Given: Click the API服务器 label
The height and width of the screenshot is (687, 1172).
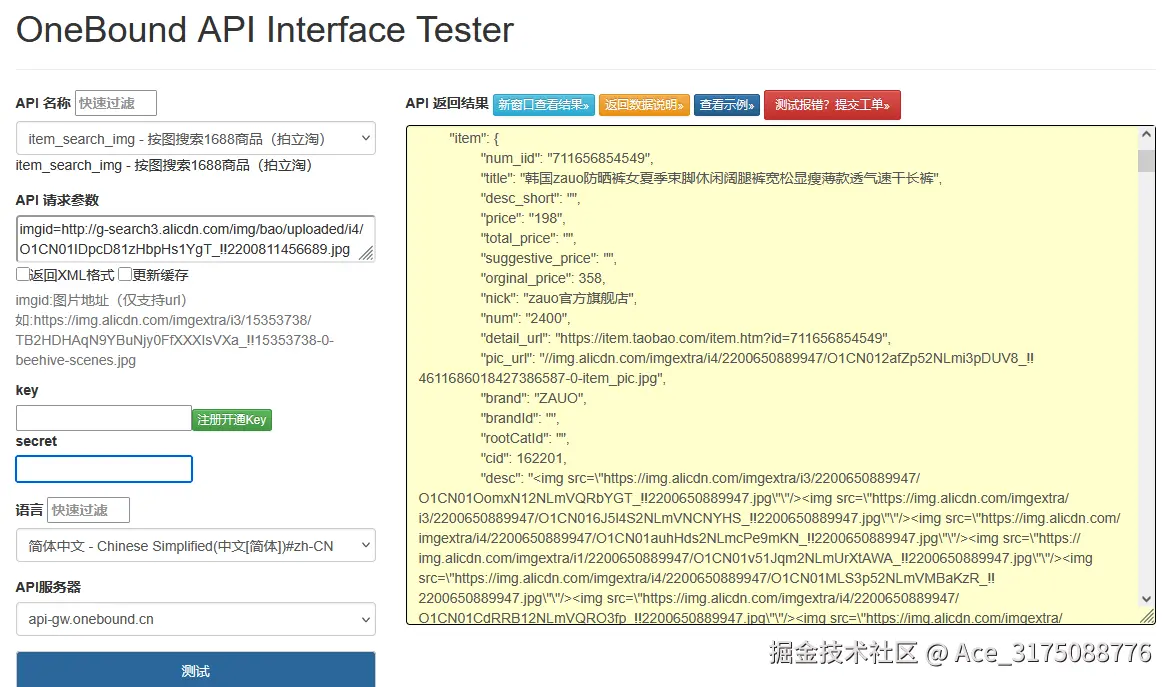Looking at the screenshot, I should point(48,587).
